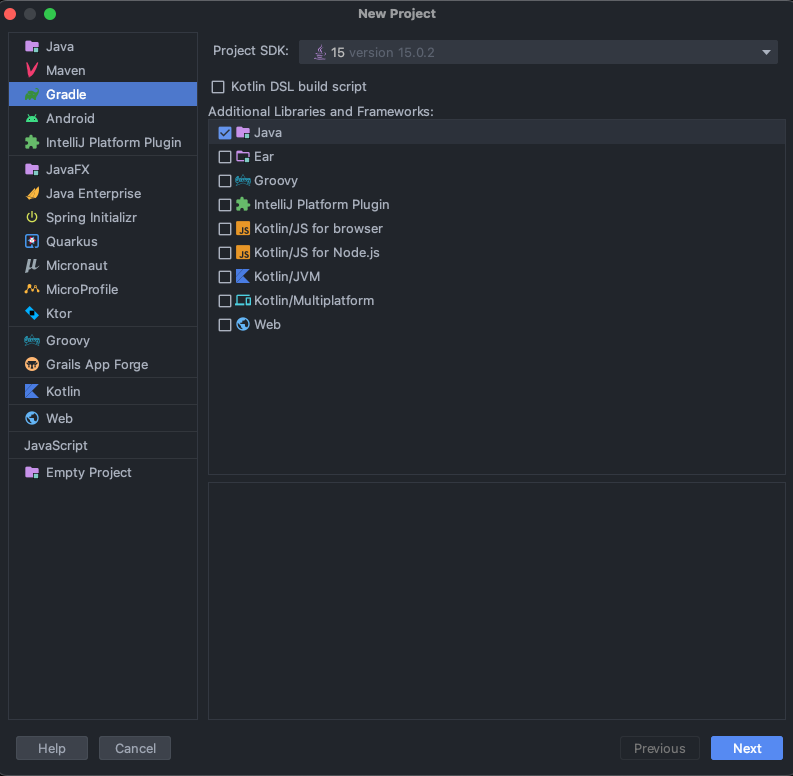
Task: Click the Project SDK field showing version 15.0.2
Action: pos(538,52)
